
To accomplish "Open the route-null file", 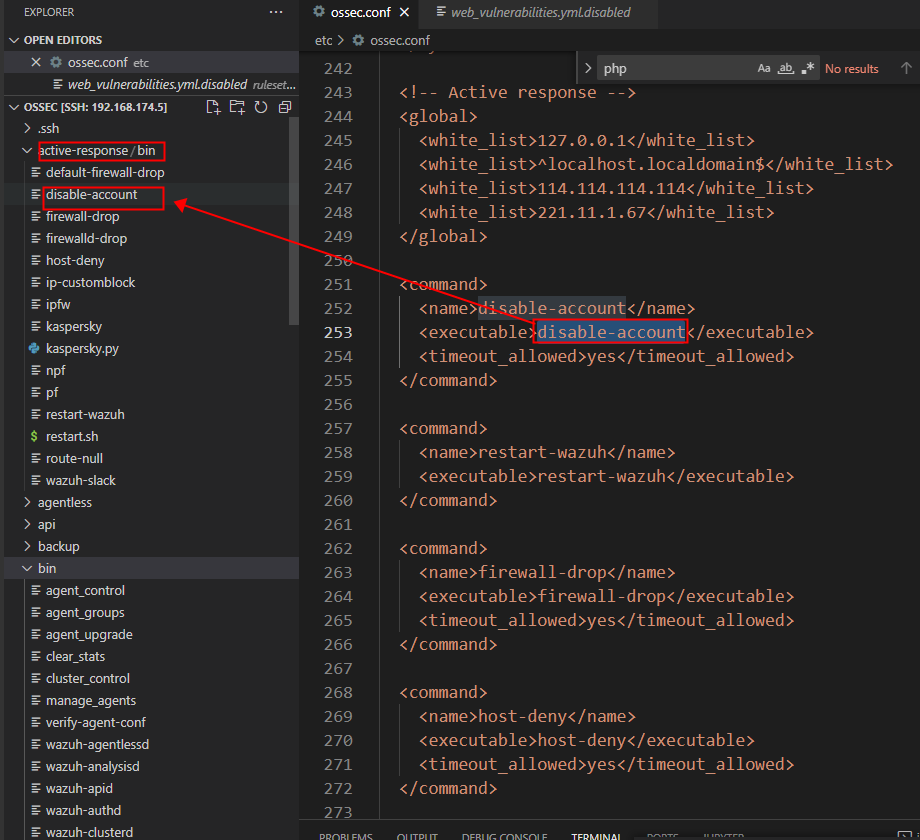I will point(151,459).
